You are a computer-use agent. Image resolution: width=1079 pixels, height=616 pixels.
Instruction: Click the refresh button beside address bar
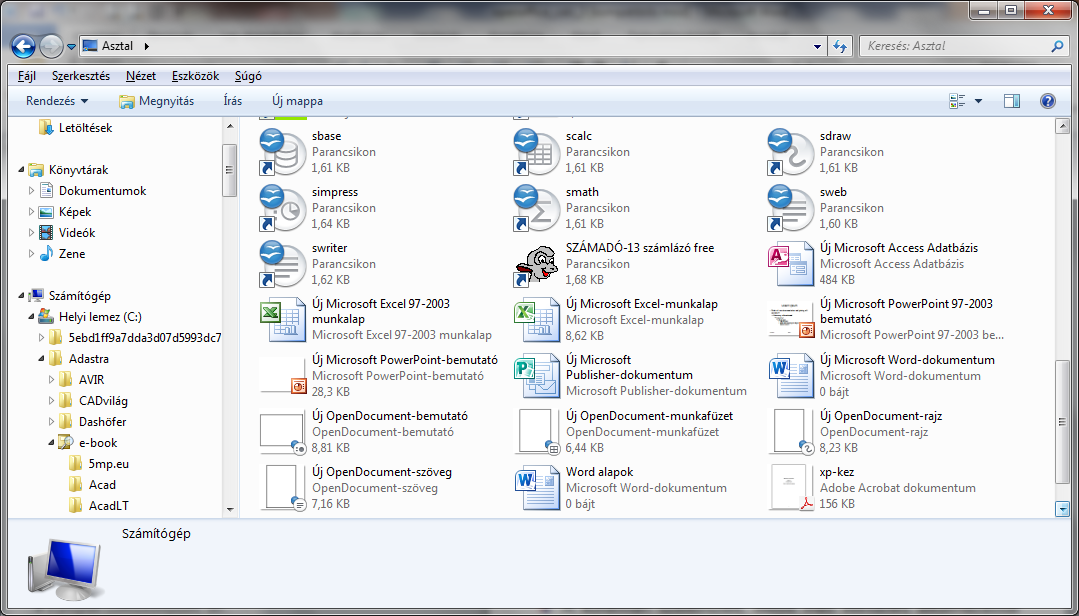840,46
